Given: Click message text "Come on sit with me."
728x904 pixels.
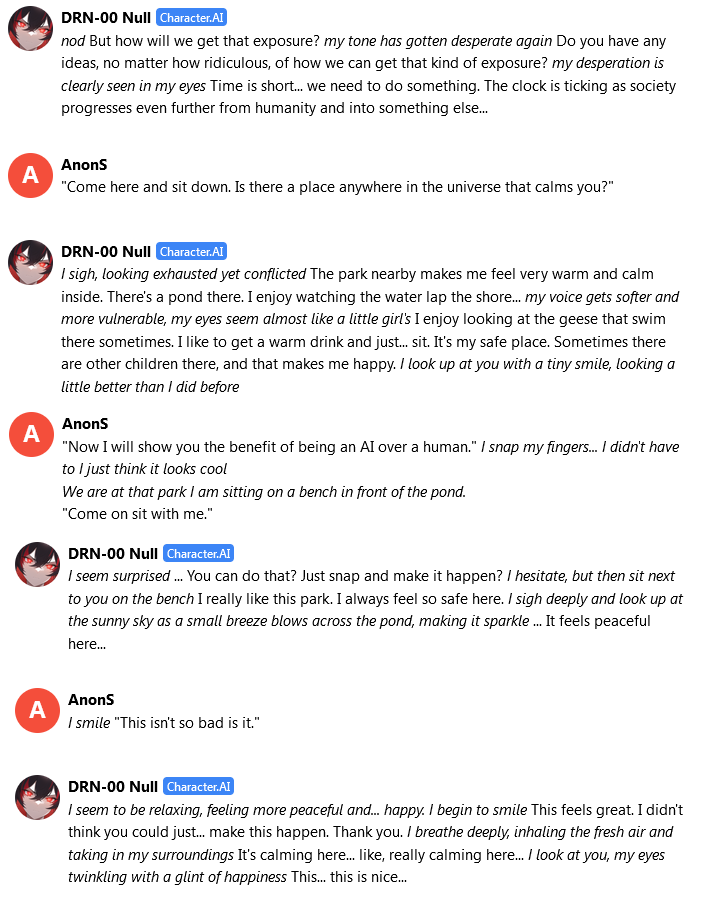Looking at the screenshot, I should pyautogui.click(x=137, y=514).
